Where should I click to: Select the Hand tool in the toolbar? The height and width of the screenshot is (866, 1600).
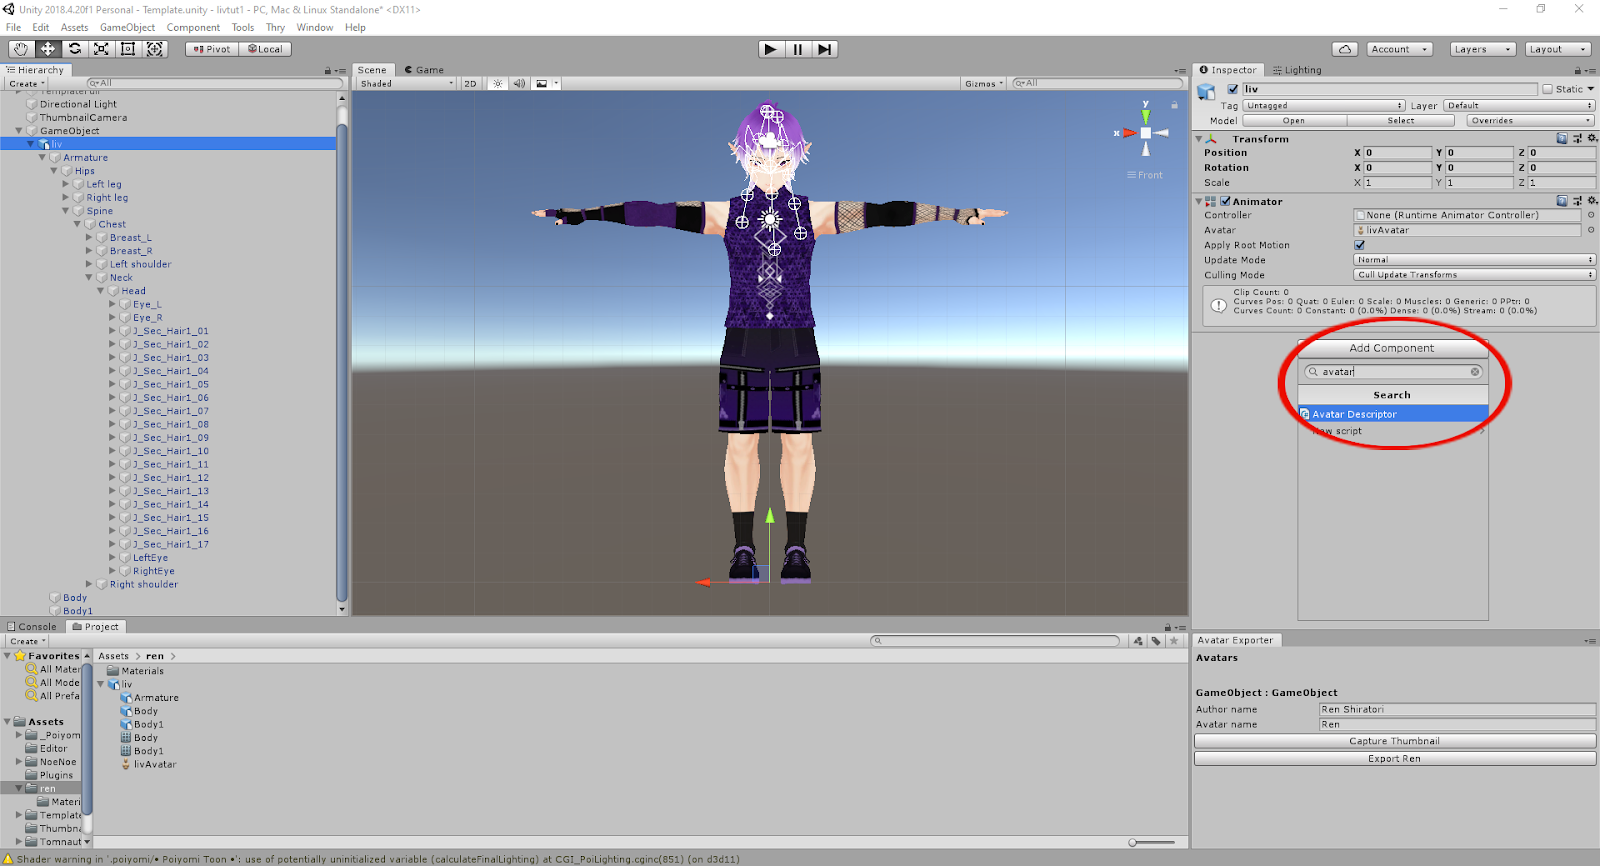coord(21,49)
